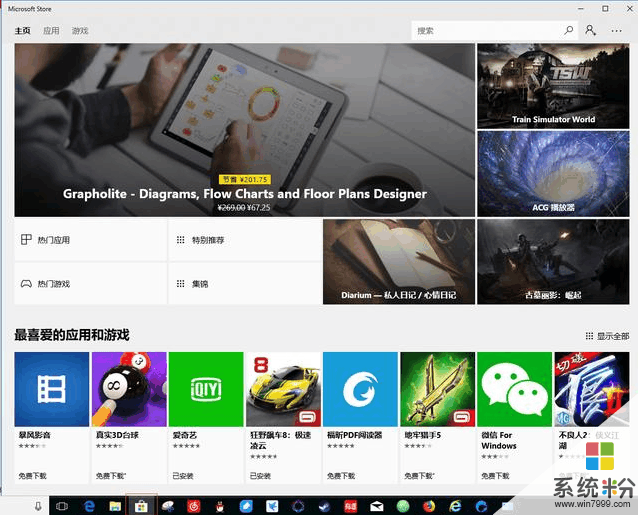Launch Internet Explorer from taskbar
638x515 pixels.
click(455, 506)
